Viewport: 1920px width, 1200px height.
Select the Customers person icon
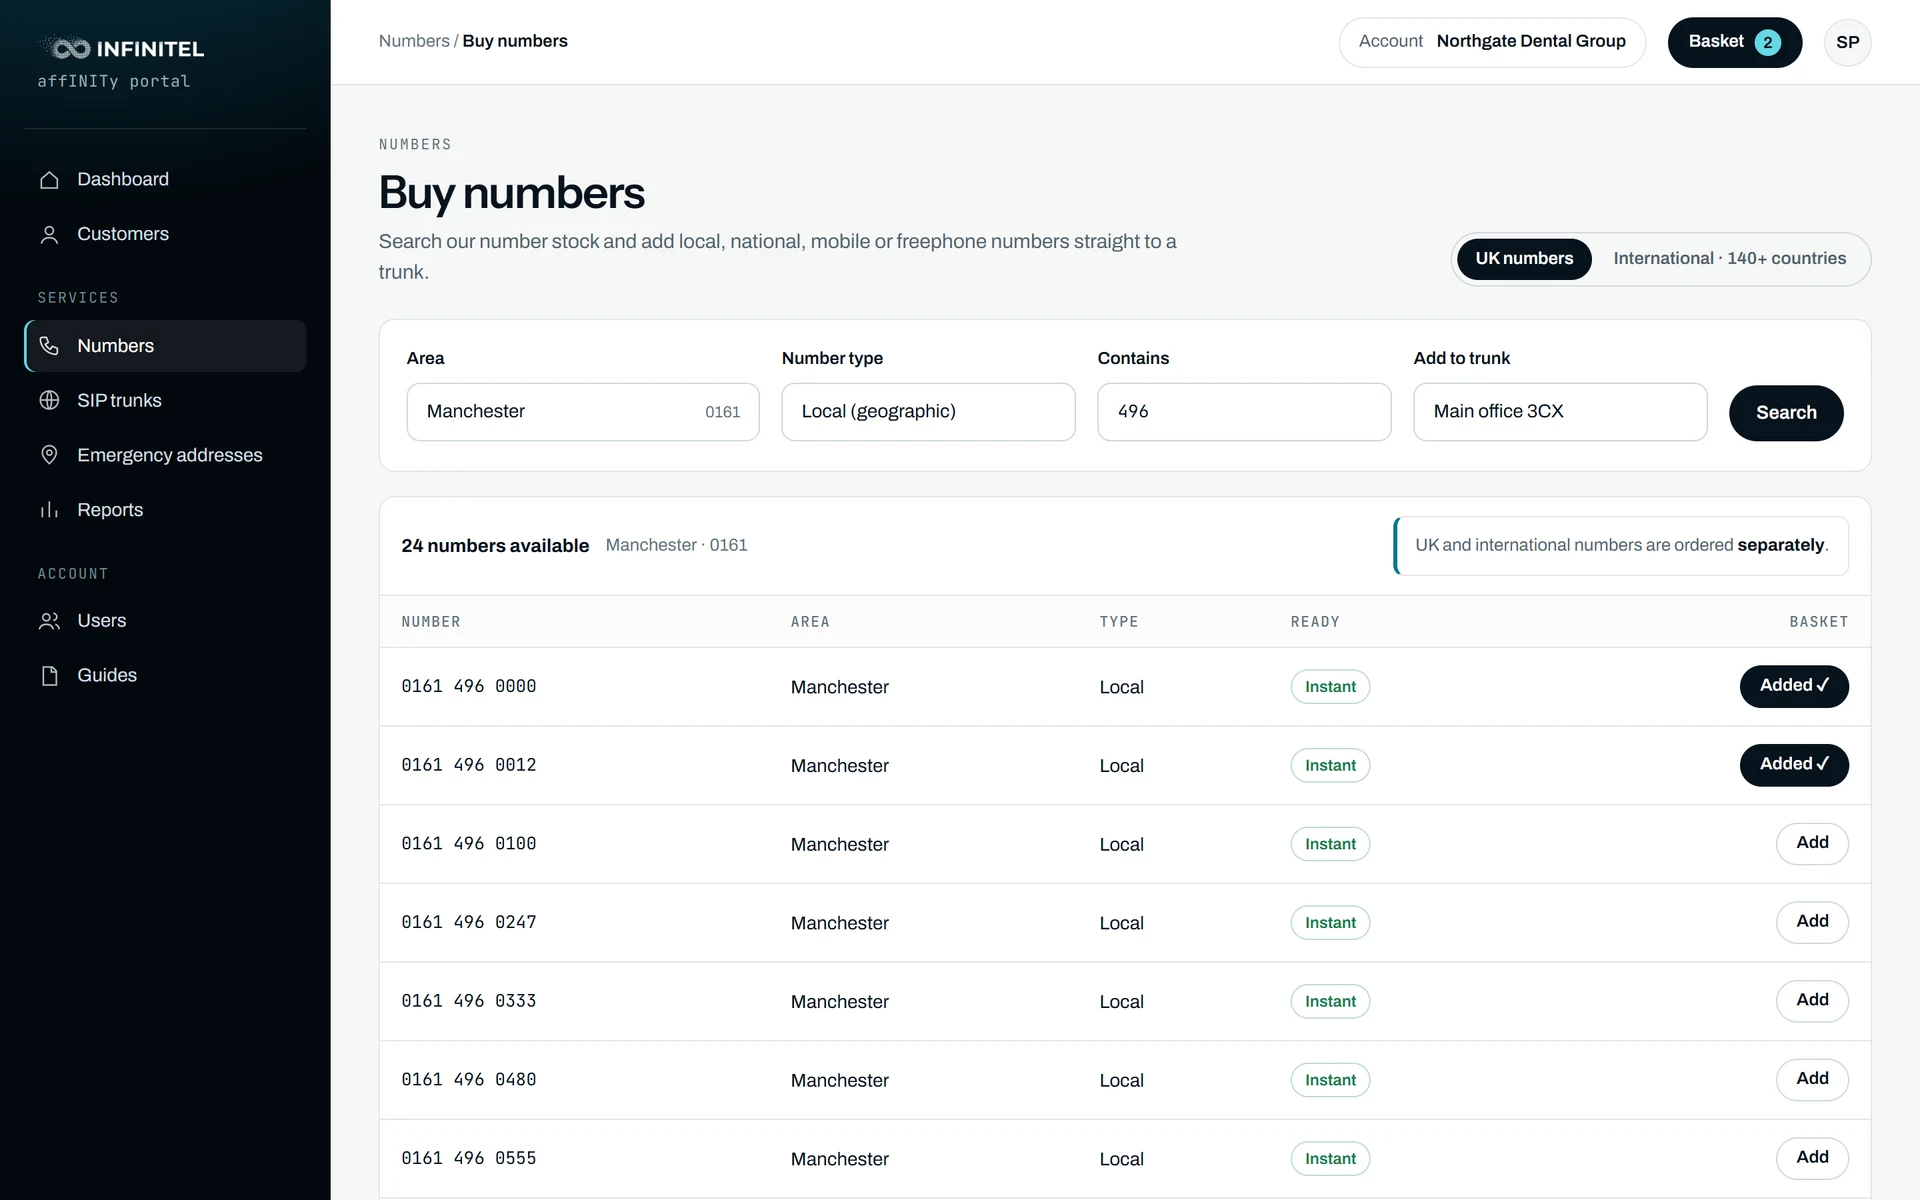[x=49, y=235]
